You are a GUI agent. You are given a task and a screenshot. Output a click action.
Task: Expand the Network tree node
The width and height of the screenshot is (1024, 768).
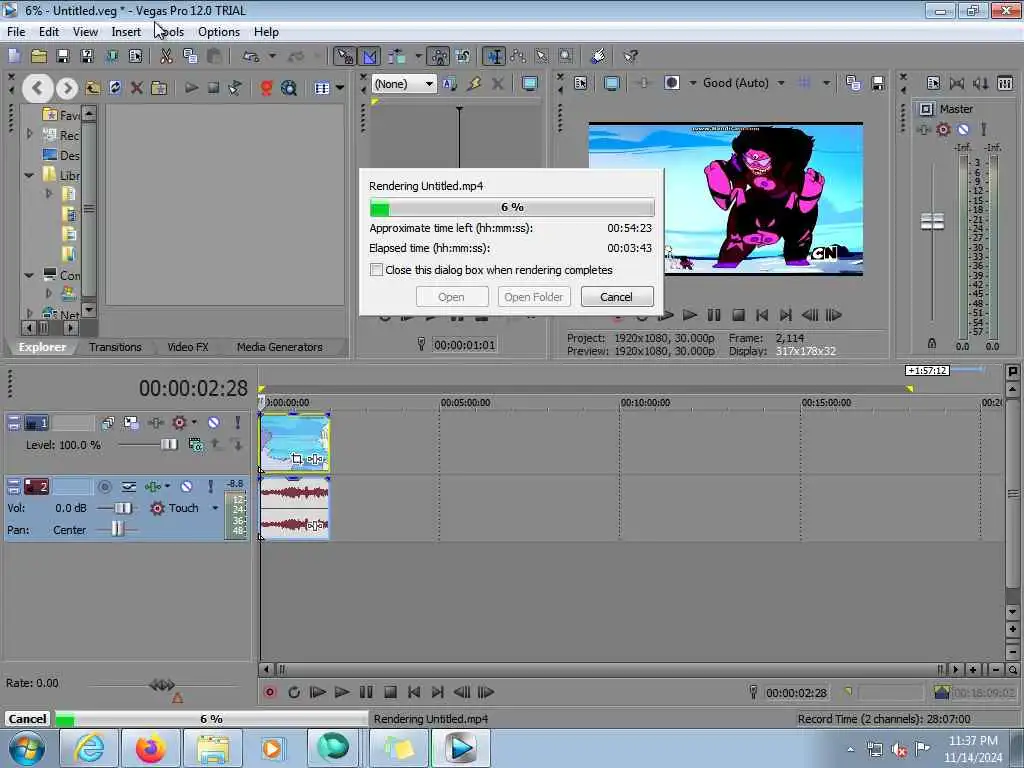pyautogui.click(x=29, y=313)
